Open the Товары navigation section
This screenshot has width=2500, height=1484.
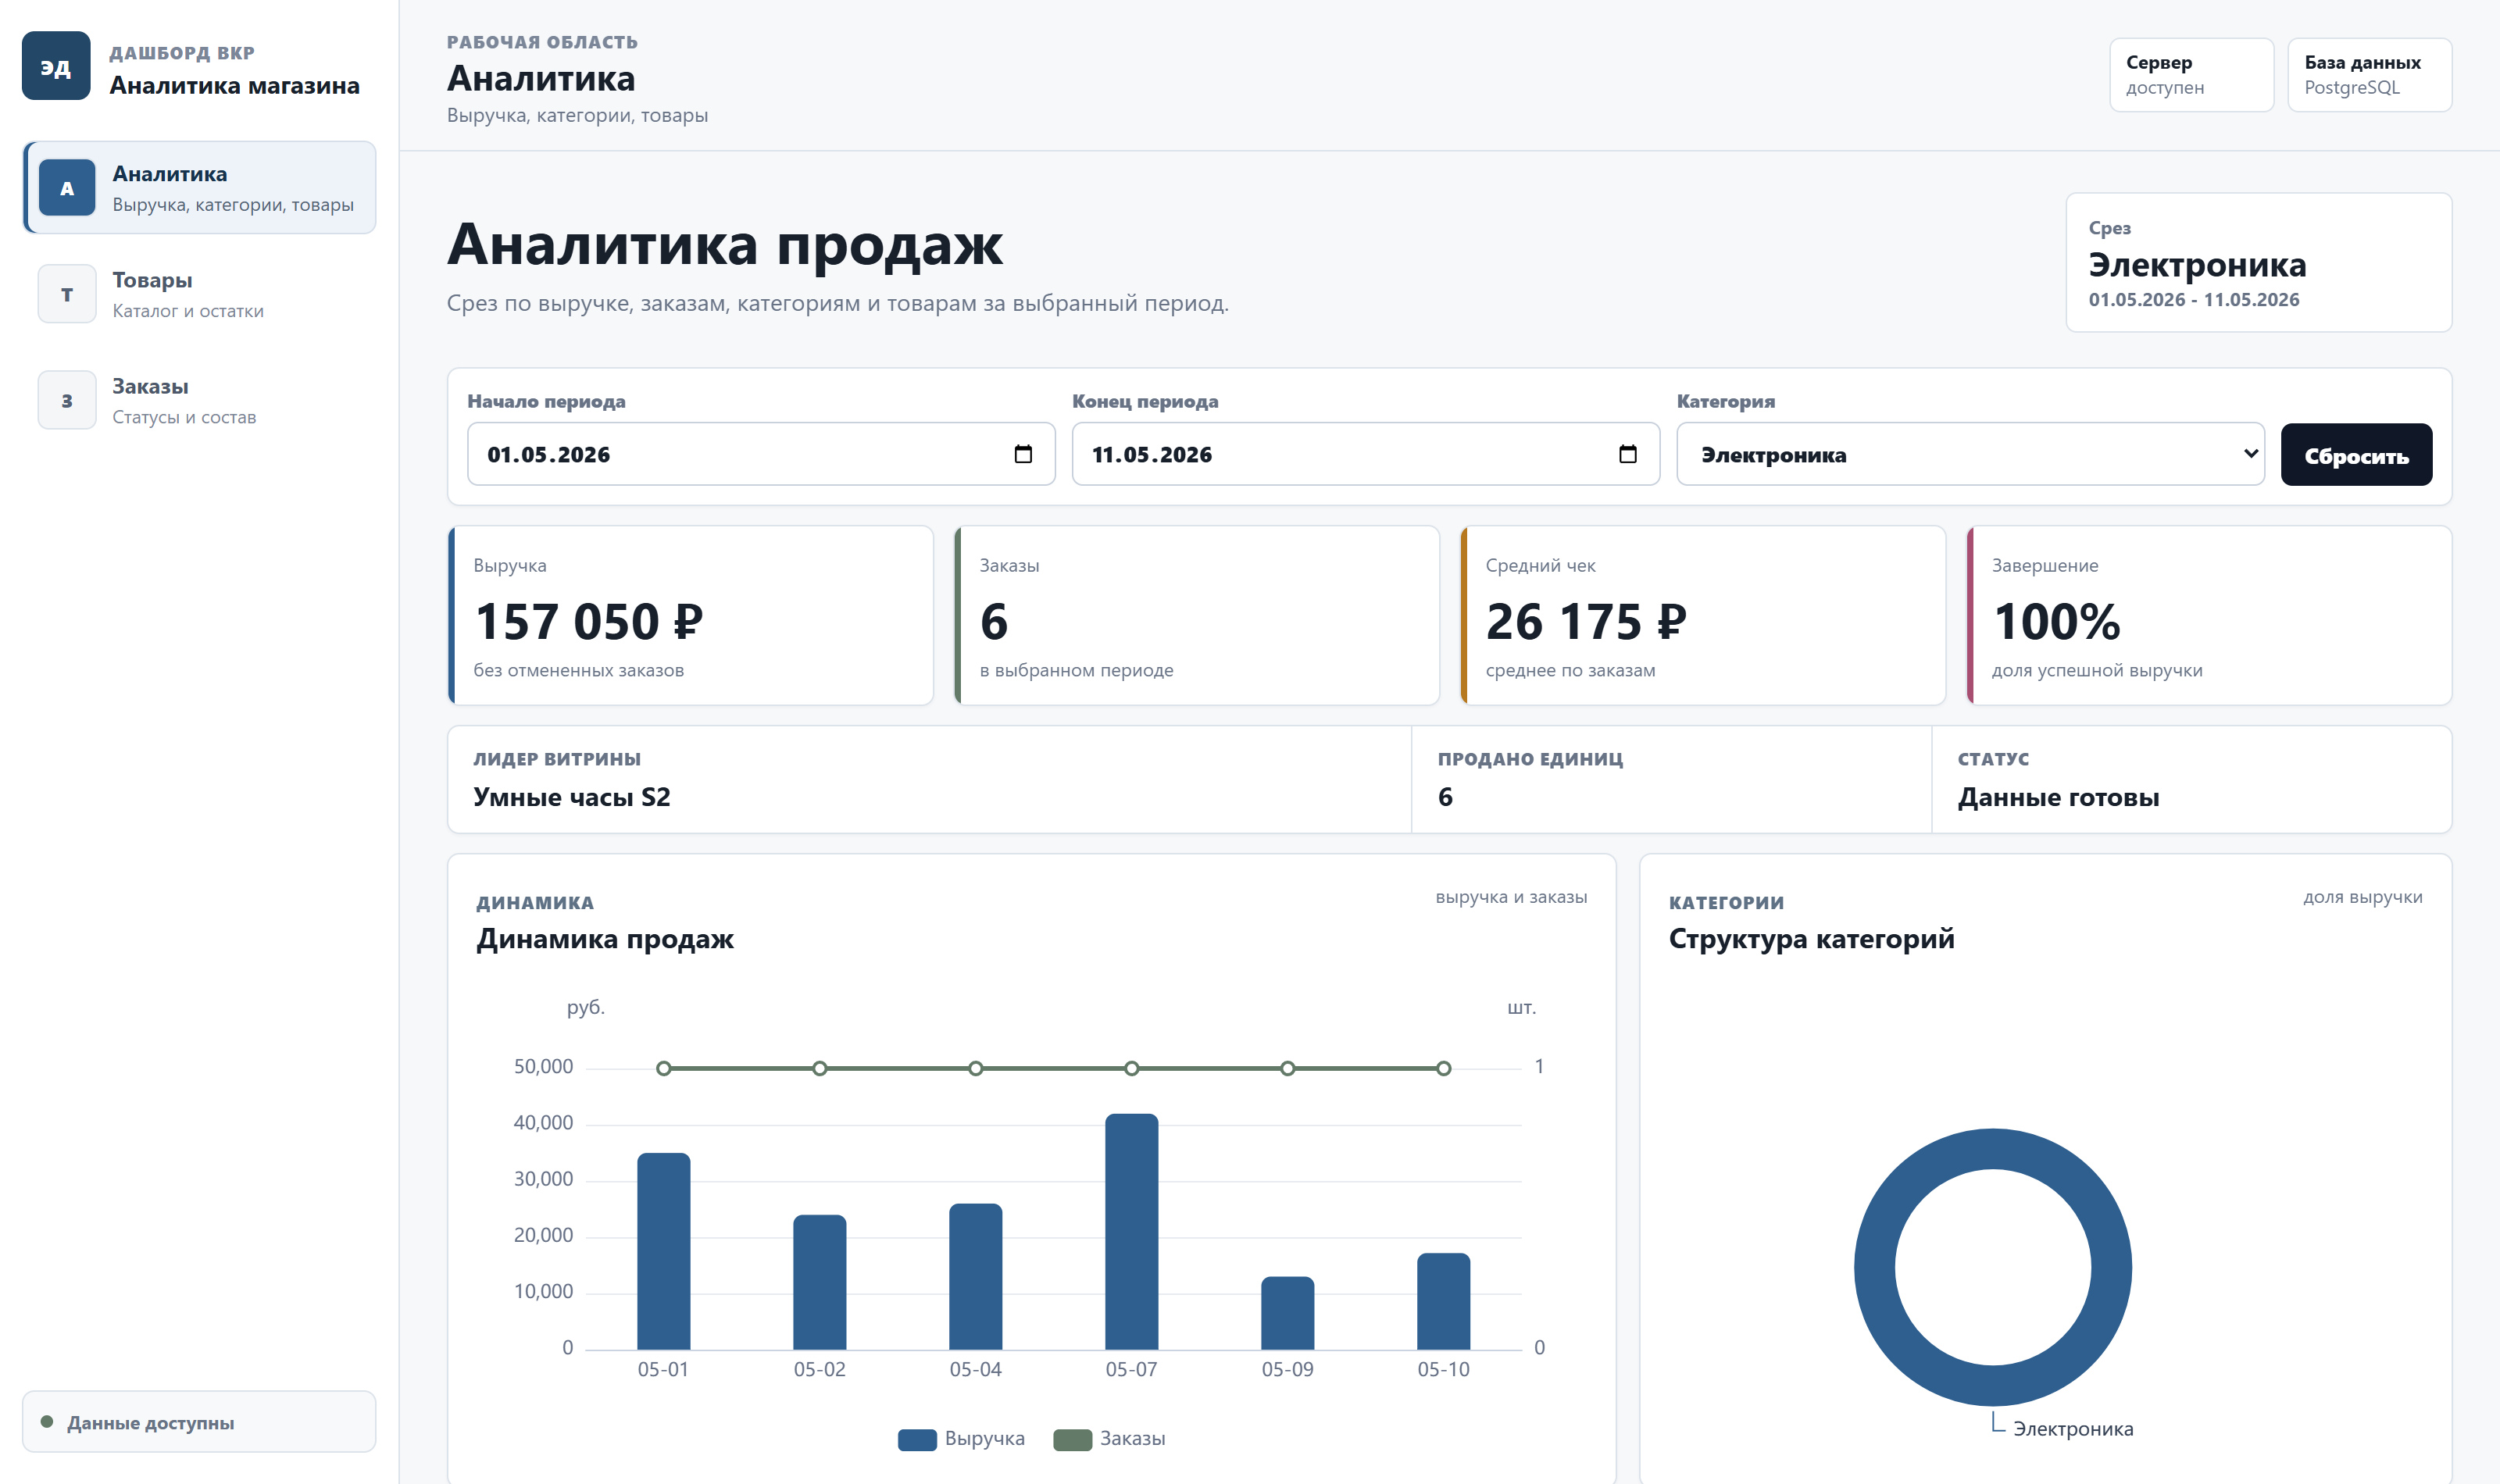tap(200, 294)
